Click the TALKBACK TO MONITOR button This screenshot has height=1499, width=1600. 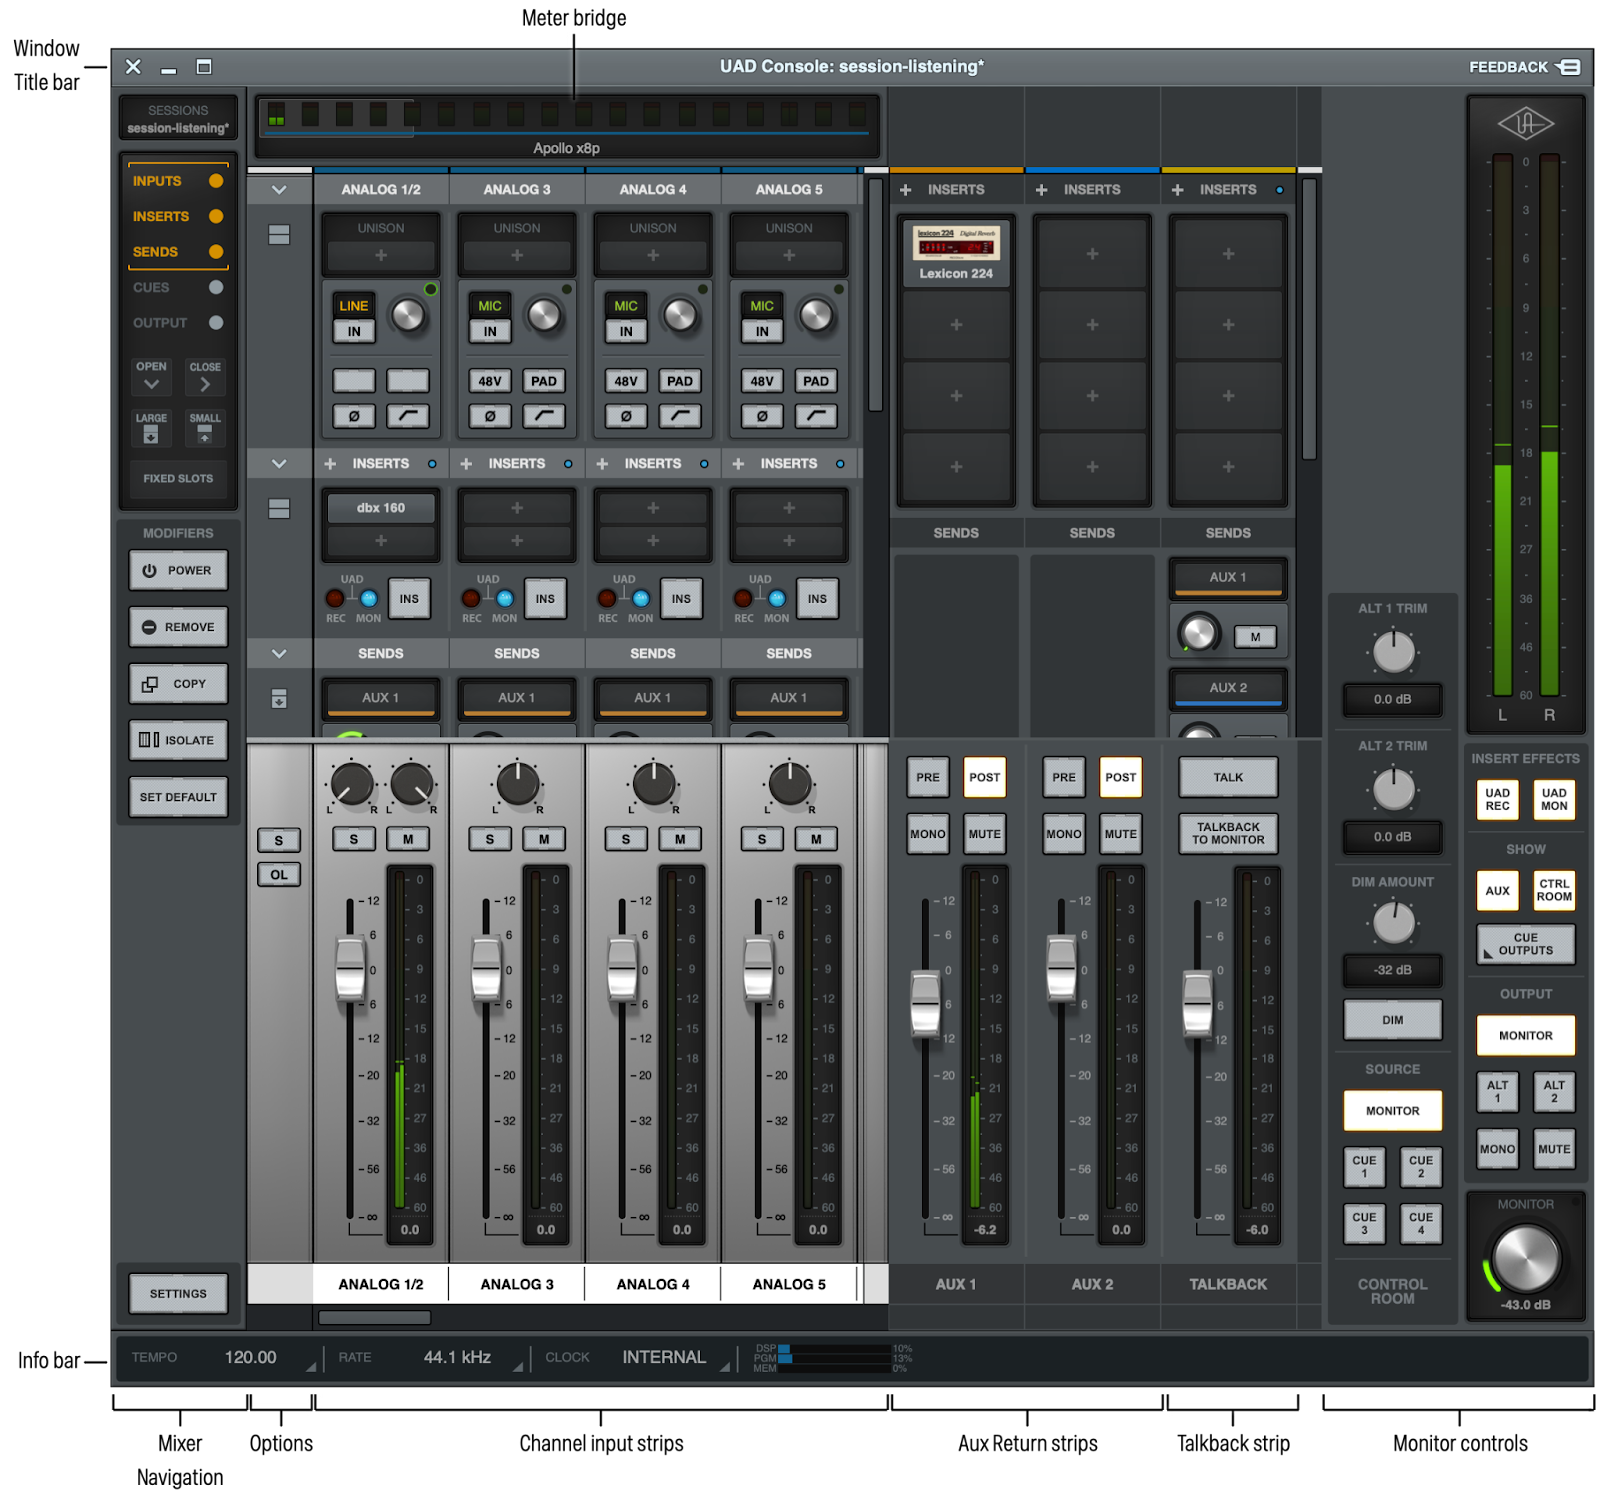[x=1227, y=833]
